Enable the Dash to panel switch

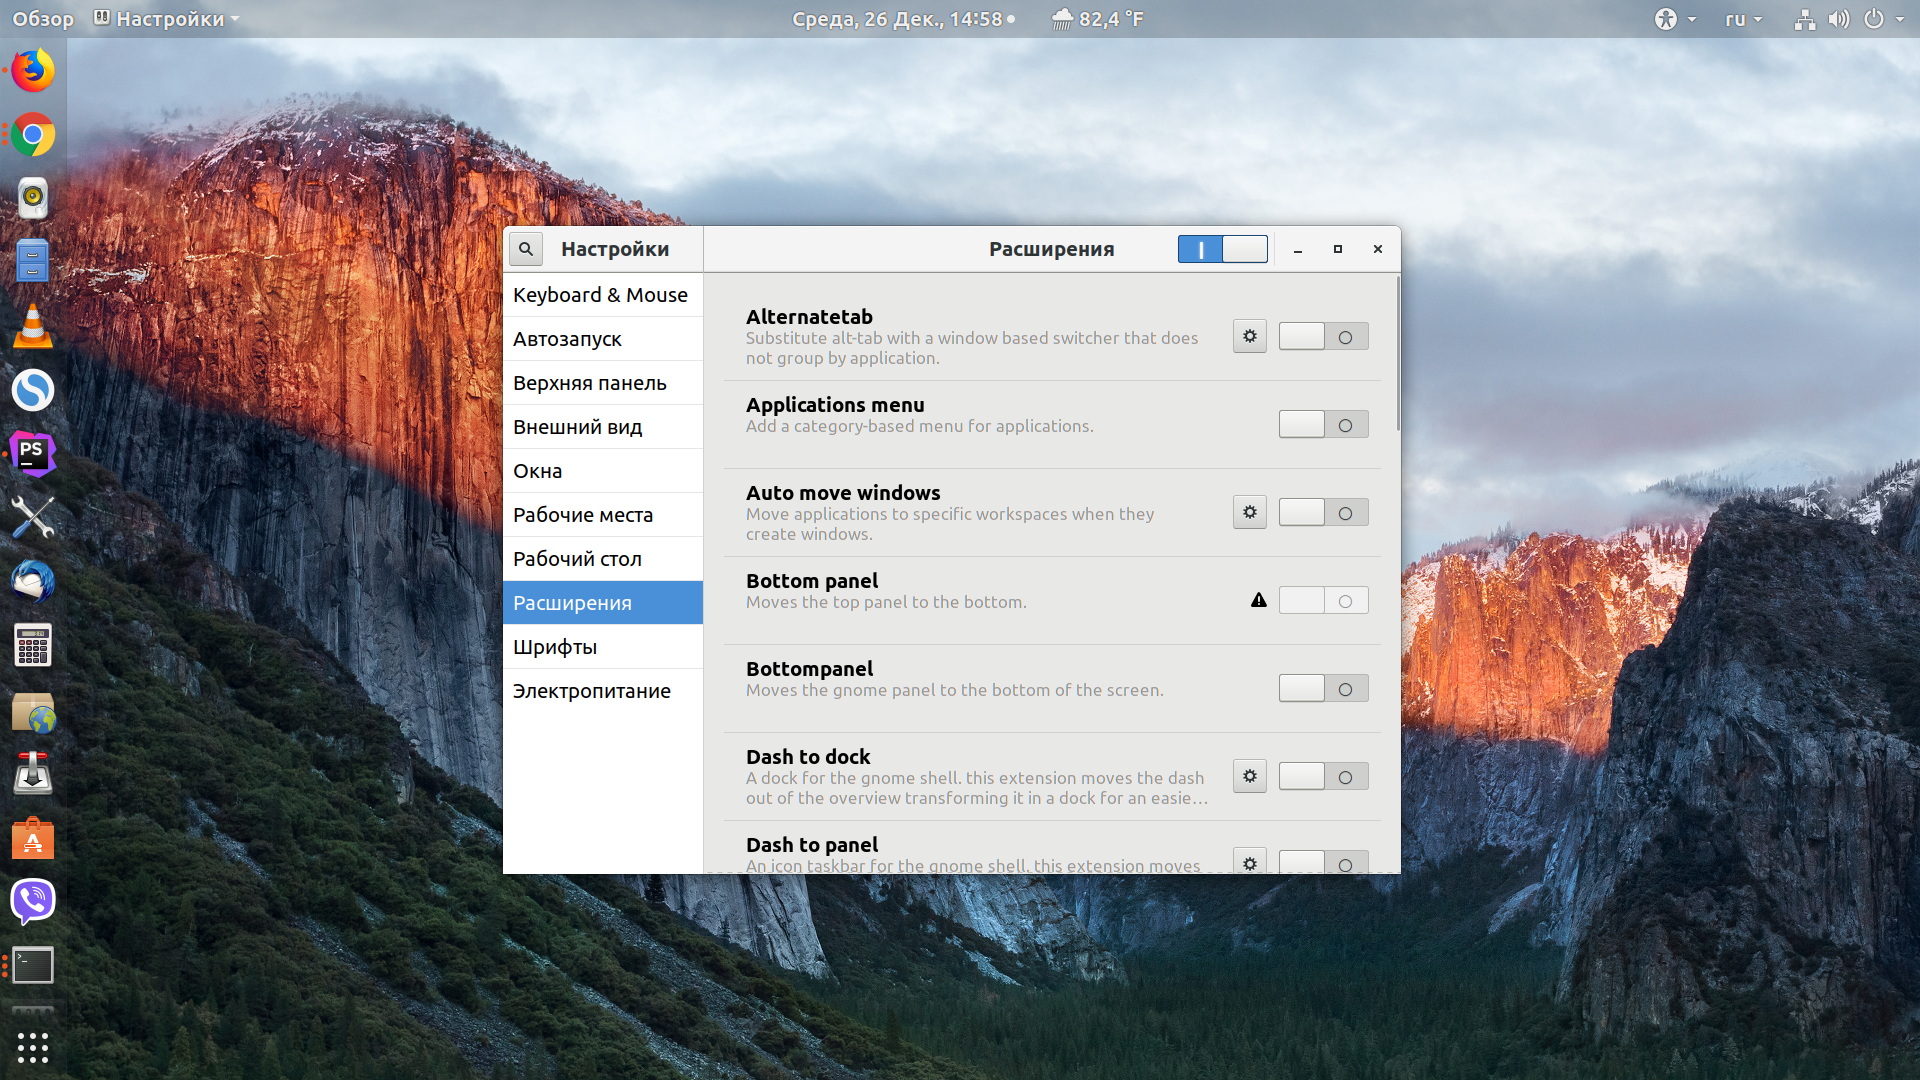[1323, 863]
